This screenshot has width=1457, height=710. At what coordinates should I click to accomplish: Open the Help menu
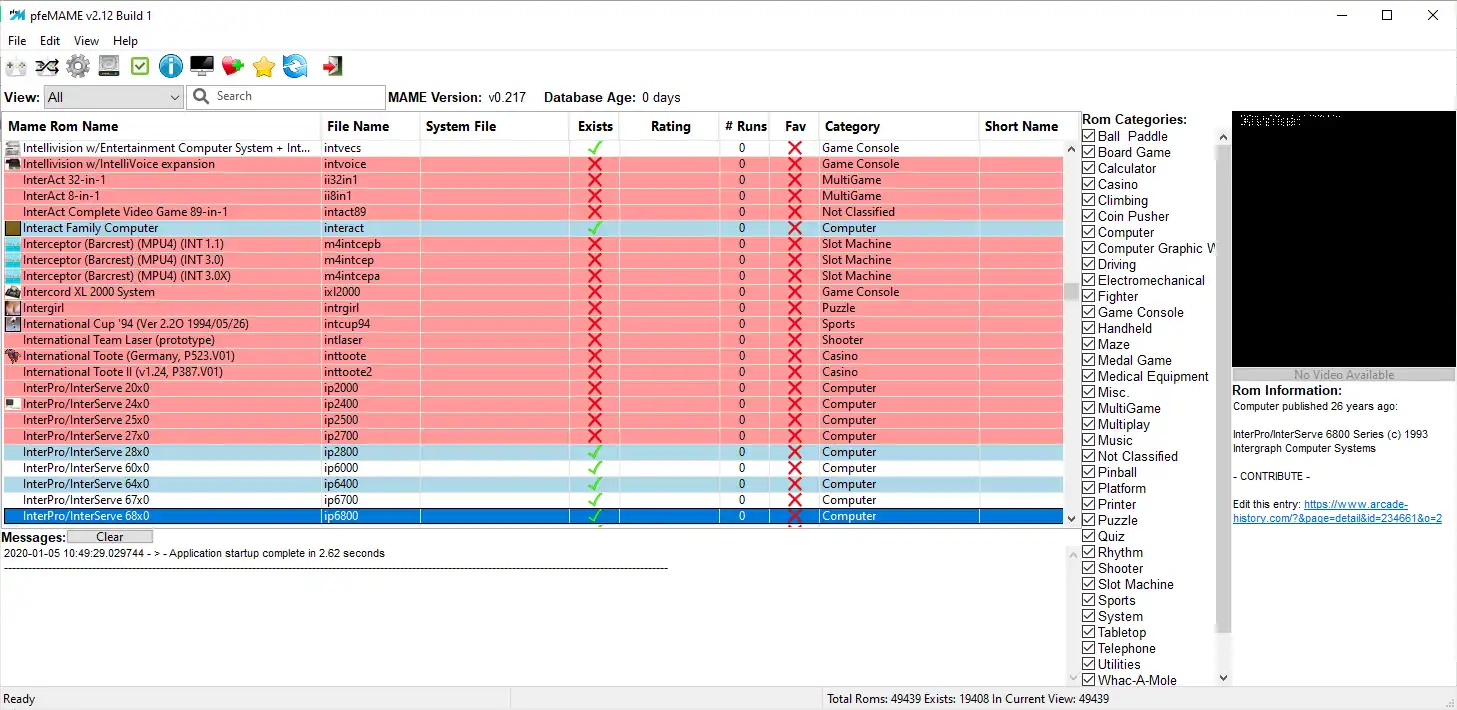pos(126,41)
